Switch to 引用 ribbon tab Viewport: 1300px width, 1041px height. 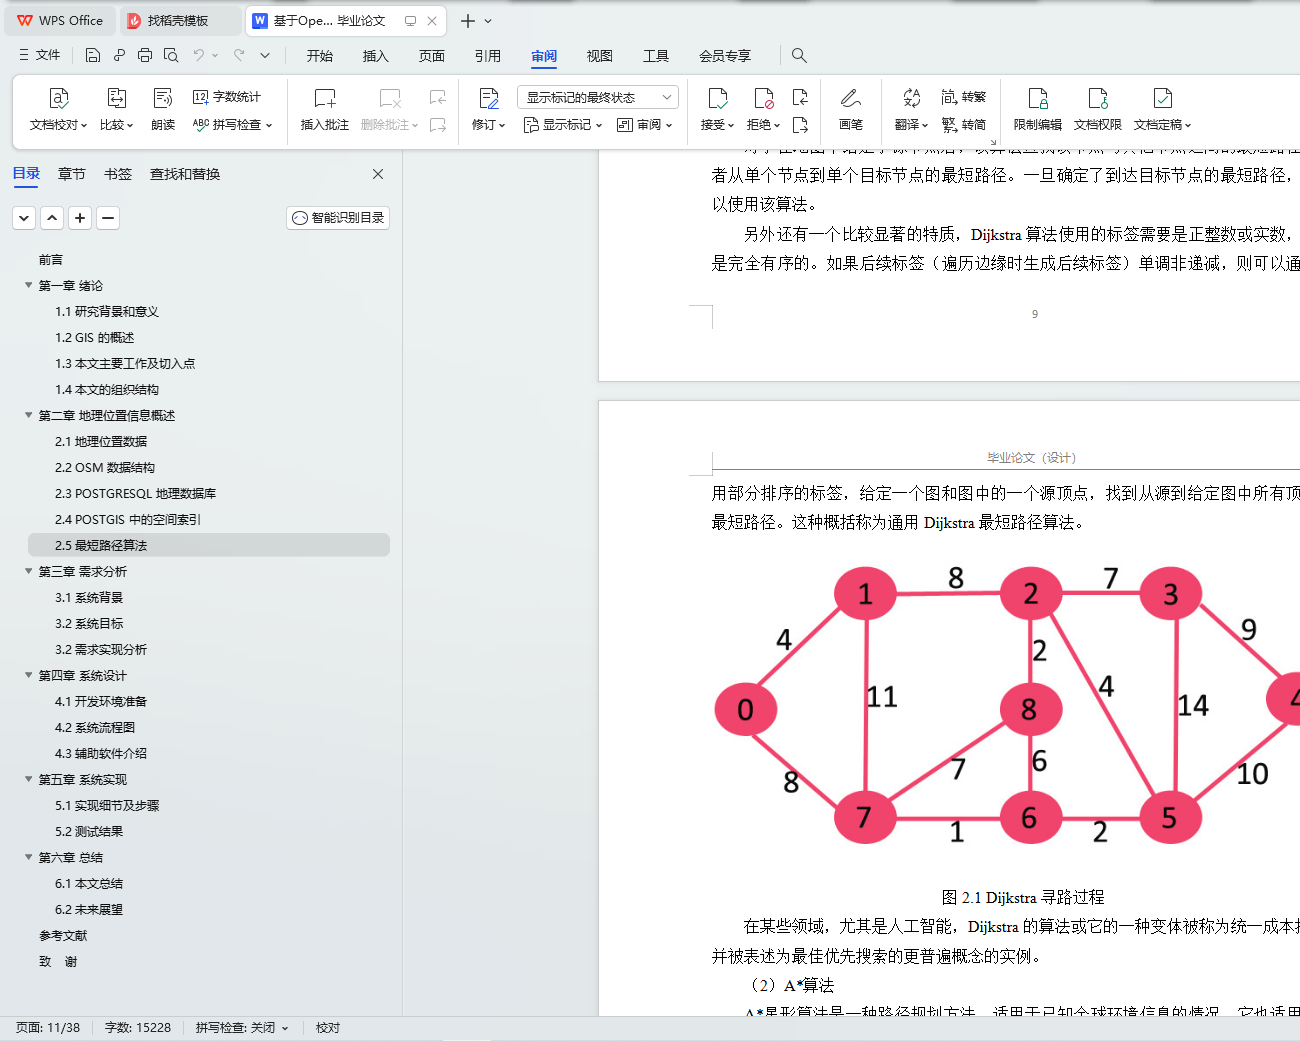pos(488,56)
